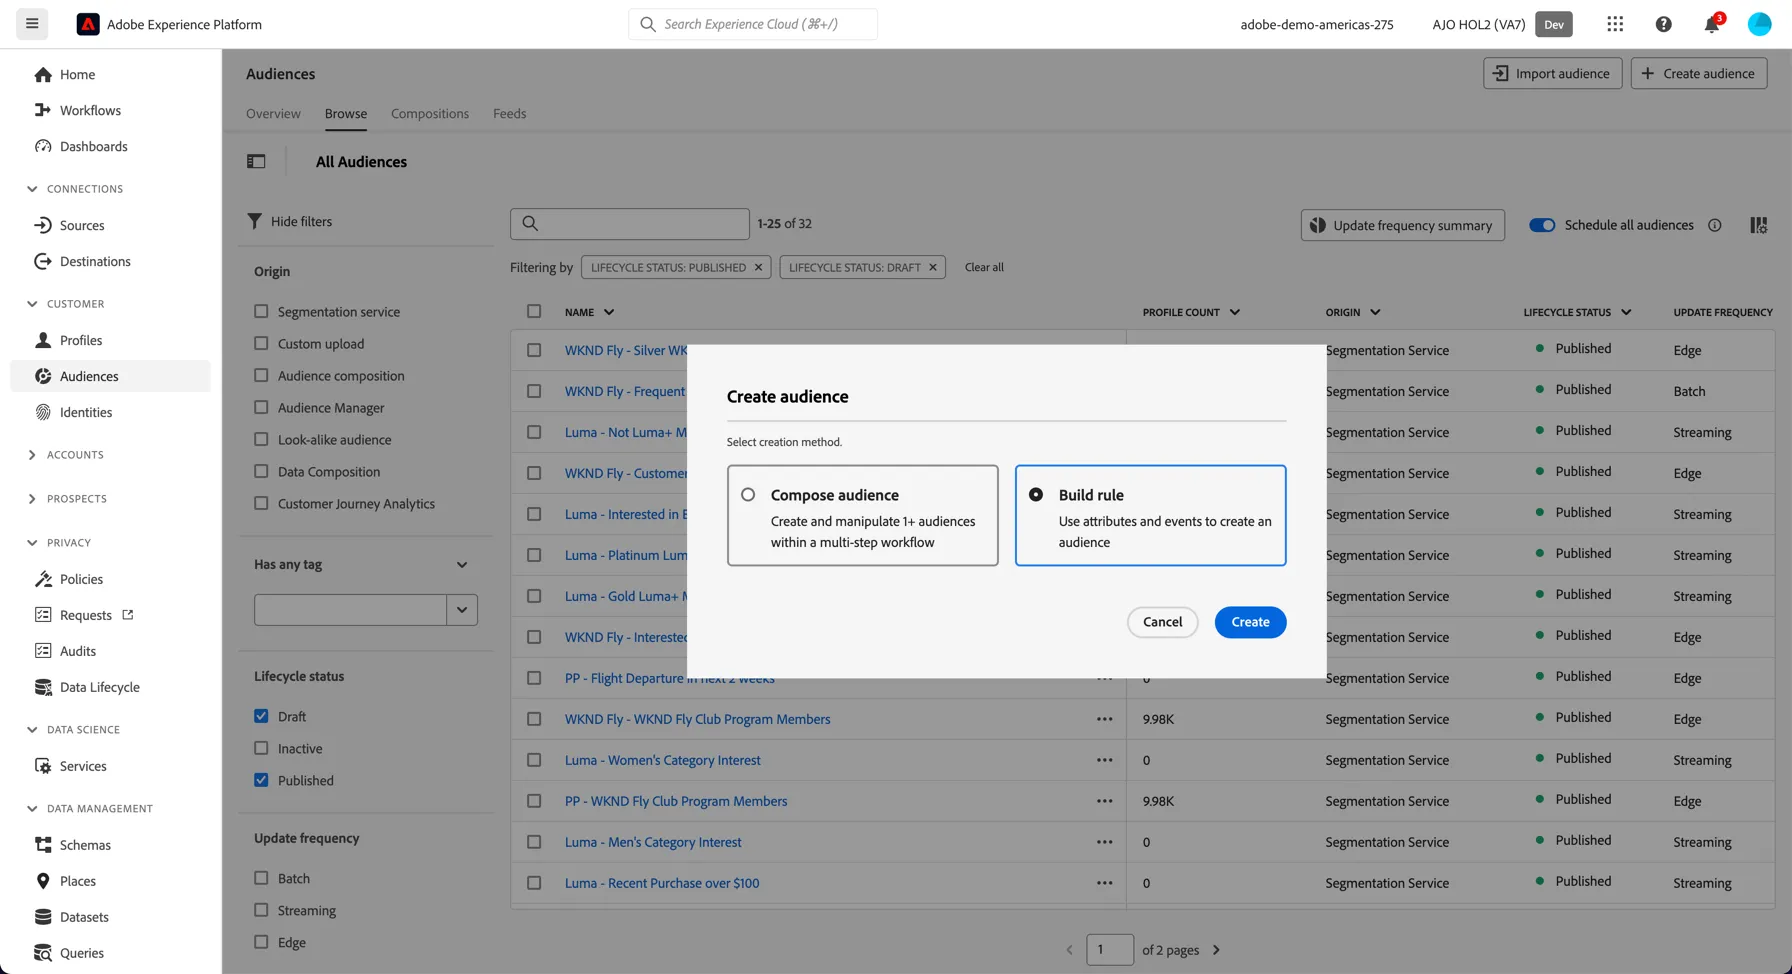
Task: Open the hamburger navigation menu
Action: click(32, 24)
